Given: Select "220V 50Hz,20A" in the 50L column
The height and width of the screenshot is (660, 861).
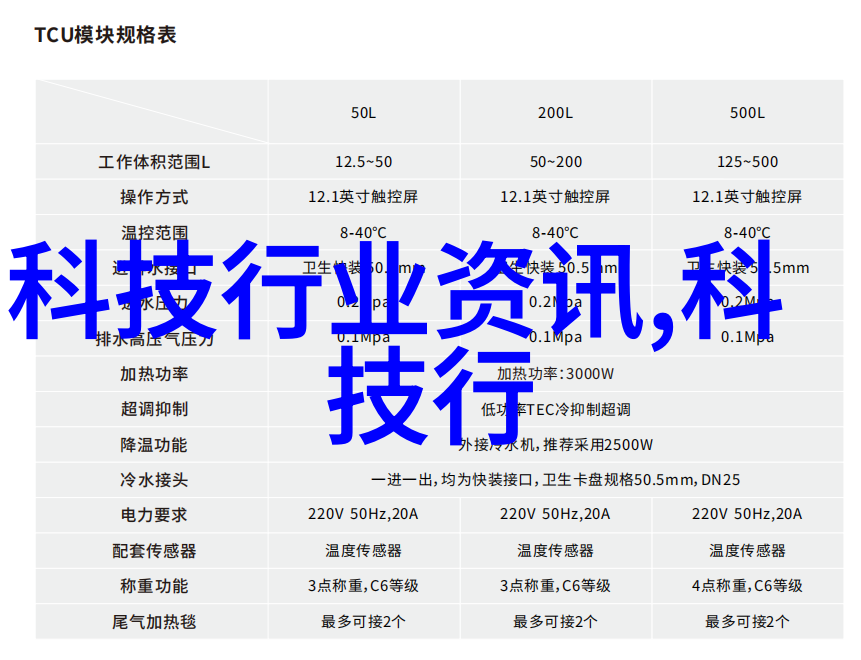Looking at the screenshot, I should tap(363, 514).
